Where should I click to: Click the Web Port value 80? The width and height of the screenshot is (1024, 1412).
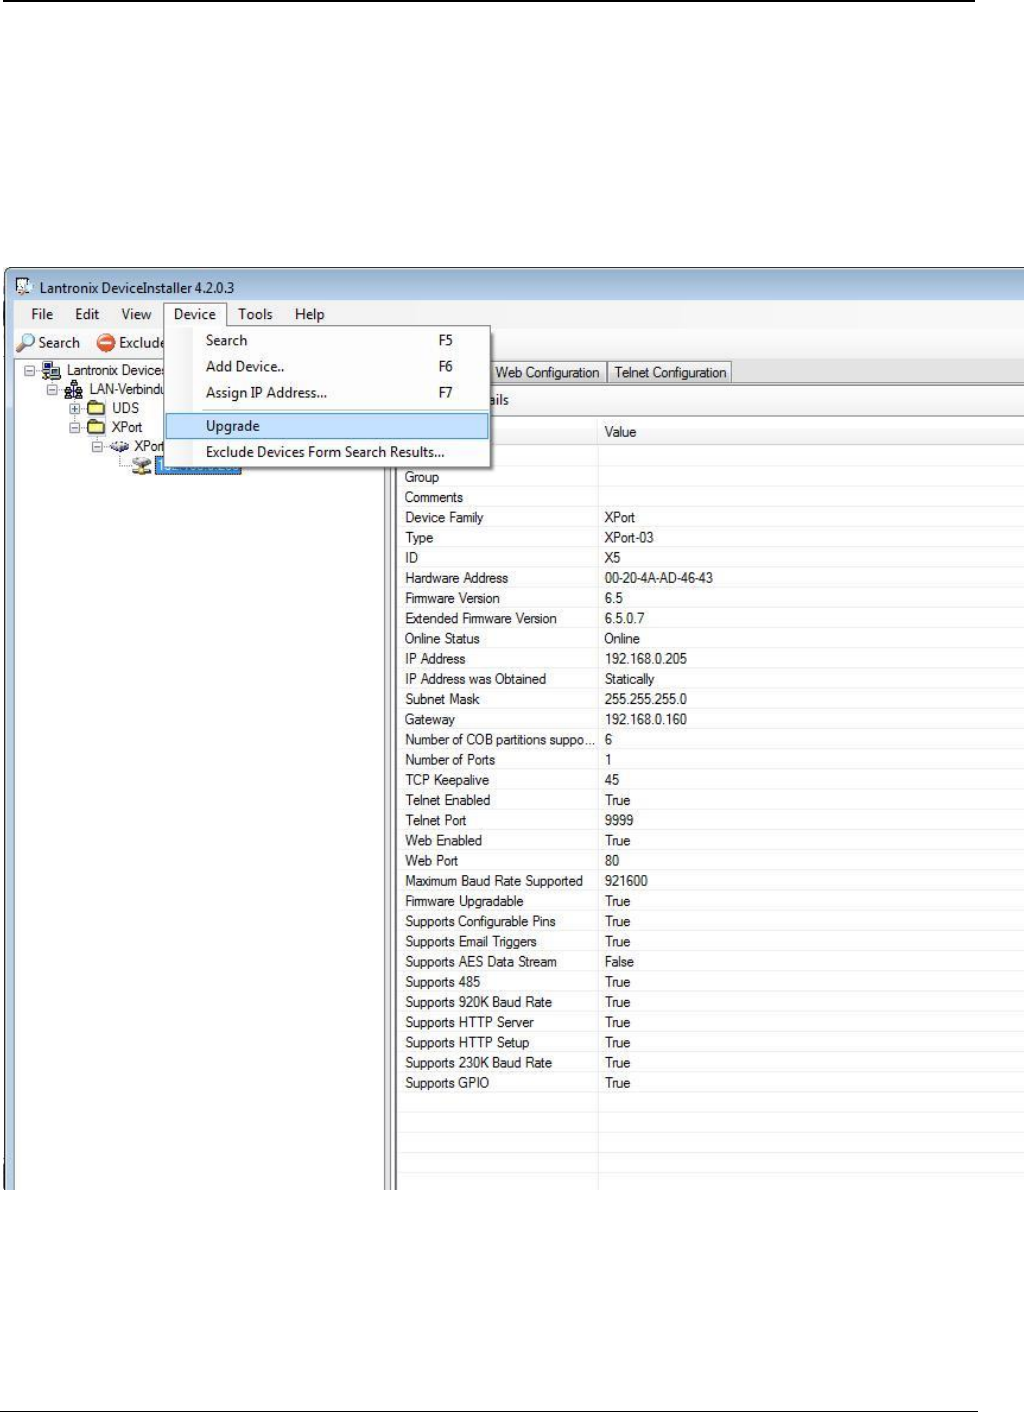click(x=611, y=860)
